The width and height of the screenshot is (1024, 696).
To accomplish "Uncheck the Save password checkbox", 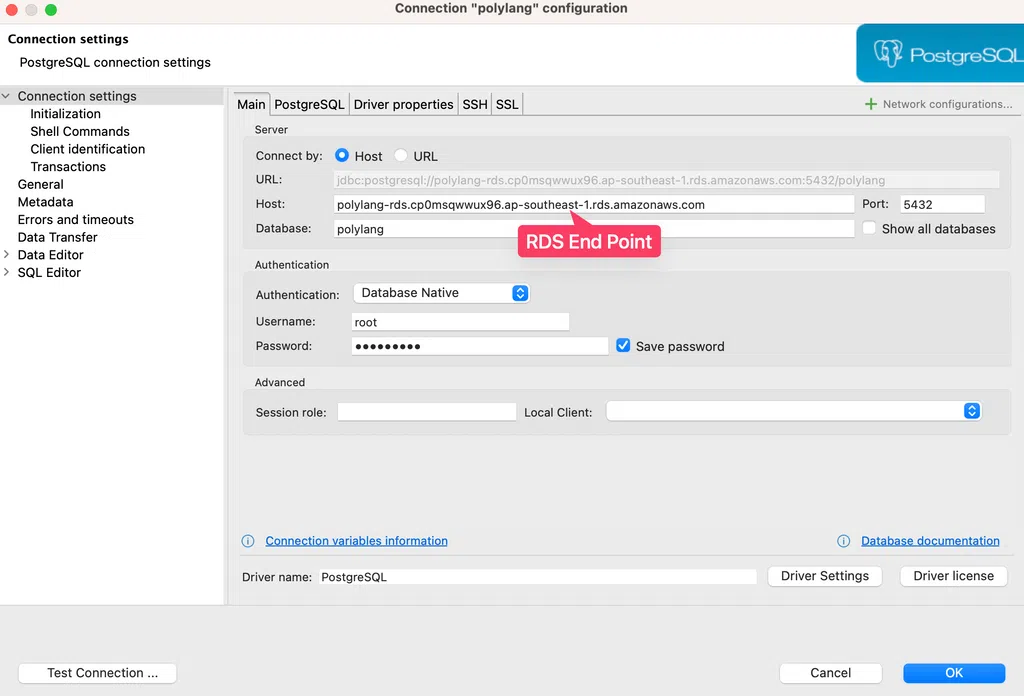I will pyautogui.click(x=623, y=345).
